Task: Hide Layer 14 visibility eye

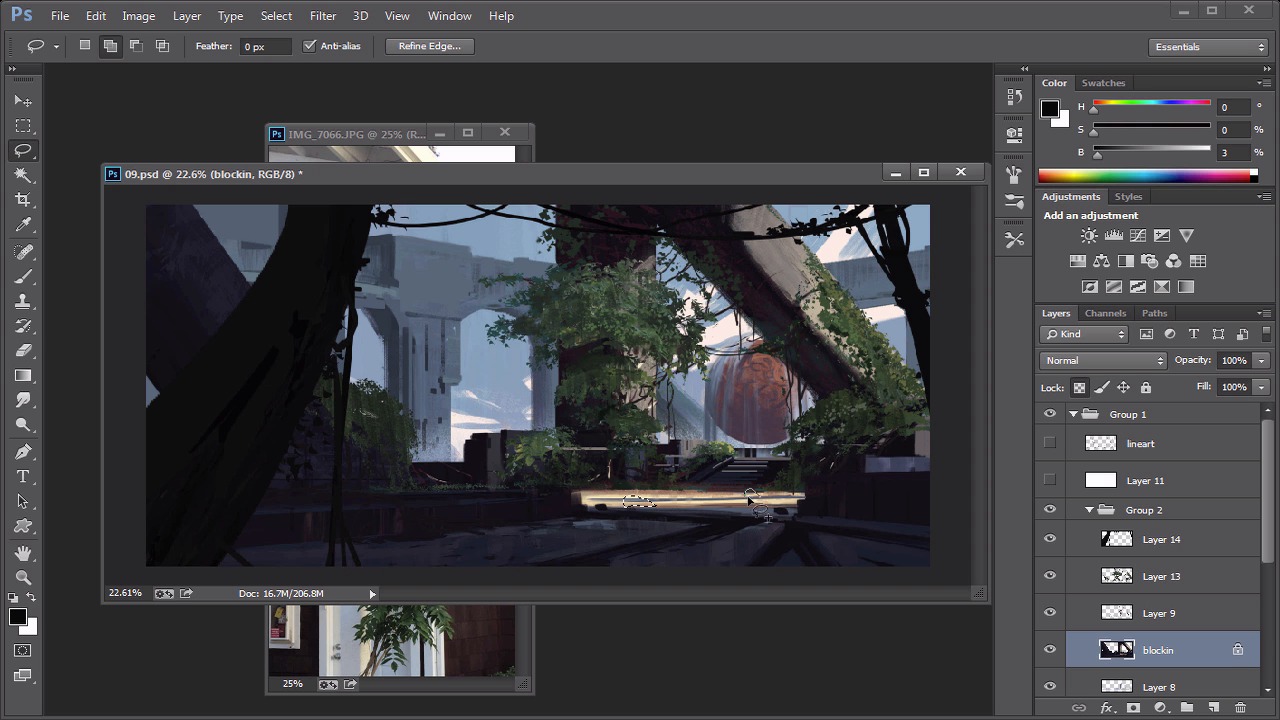Action: (1050, 539)
